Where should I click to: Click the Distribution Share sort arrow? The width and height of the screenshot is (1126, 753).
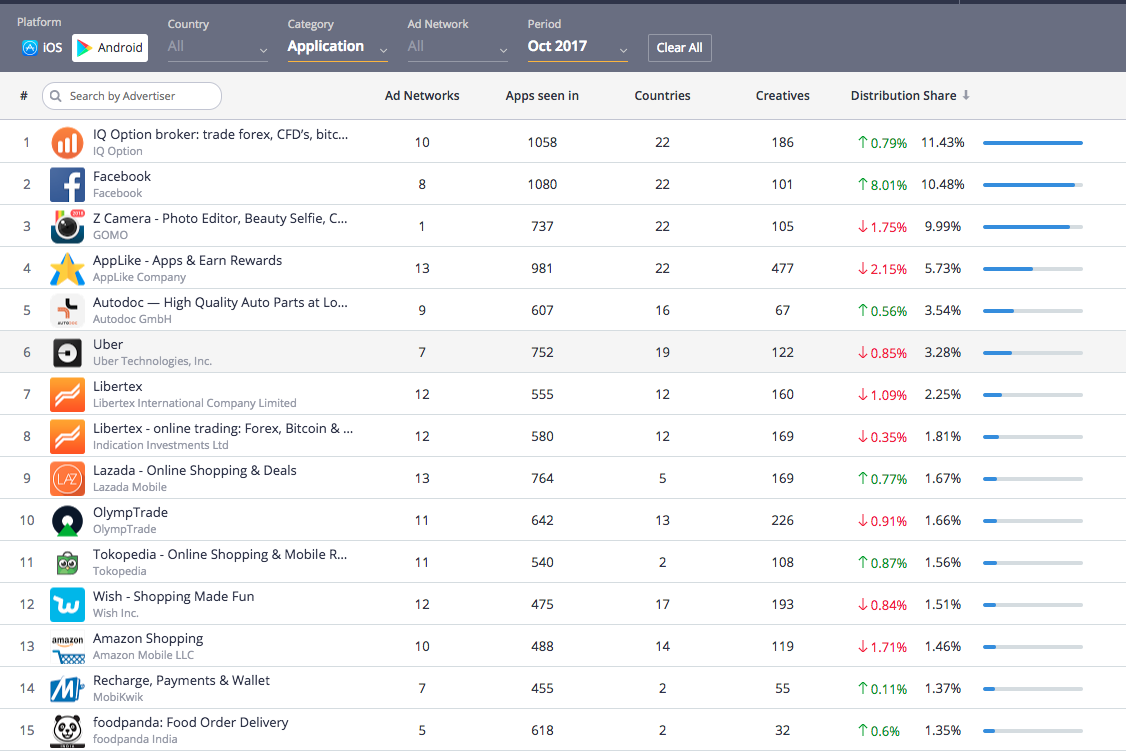[x=966, y=95]
